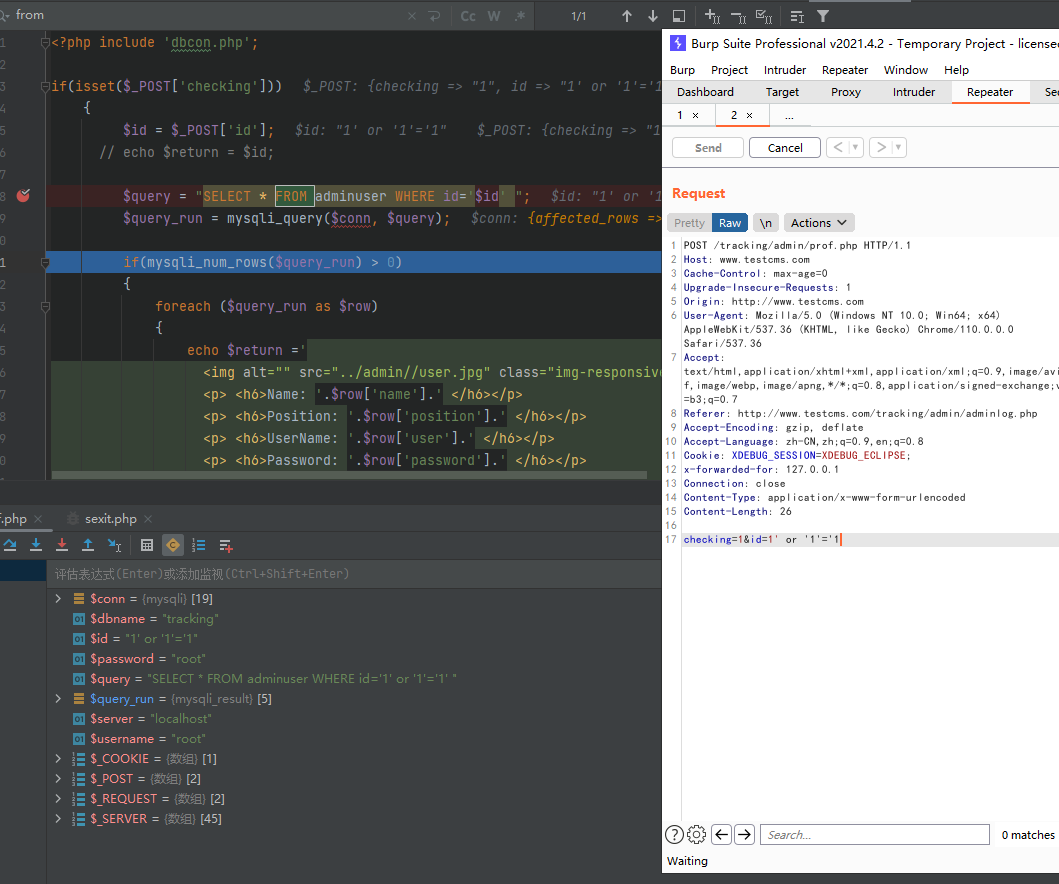
Task: Click Cancel button in Repeater
Action: pos(785,148)
